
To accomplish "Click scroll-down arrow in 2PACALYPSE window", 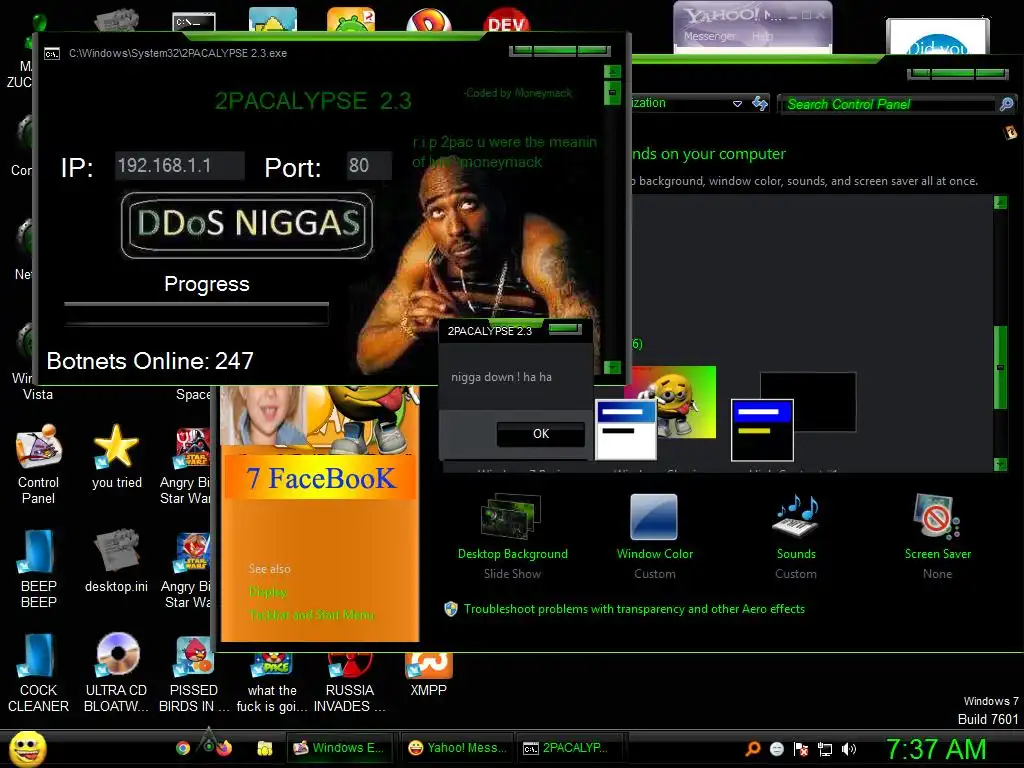I will point(612,367).
